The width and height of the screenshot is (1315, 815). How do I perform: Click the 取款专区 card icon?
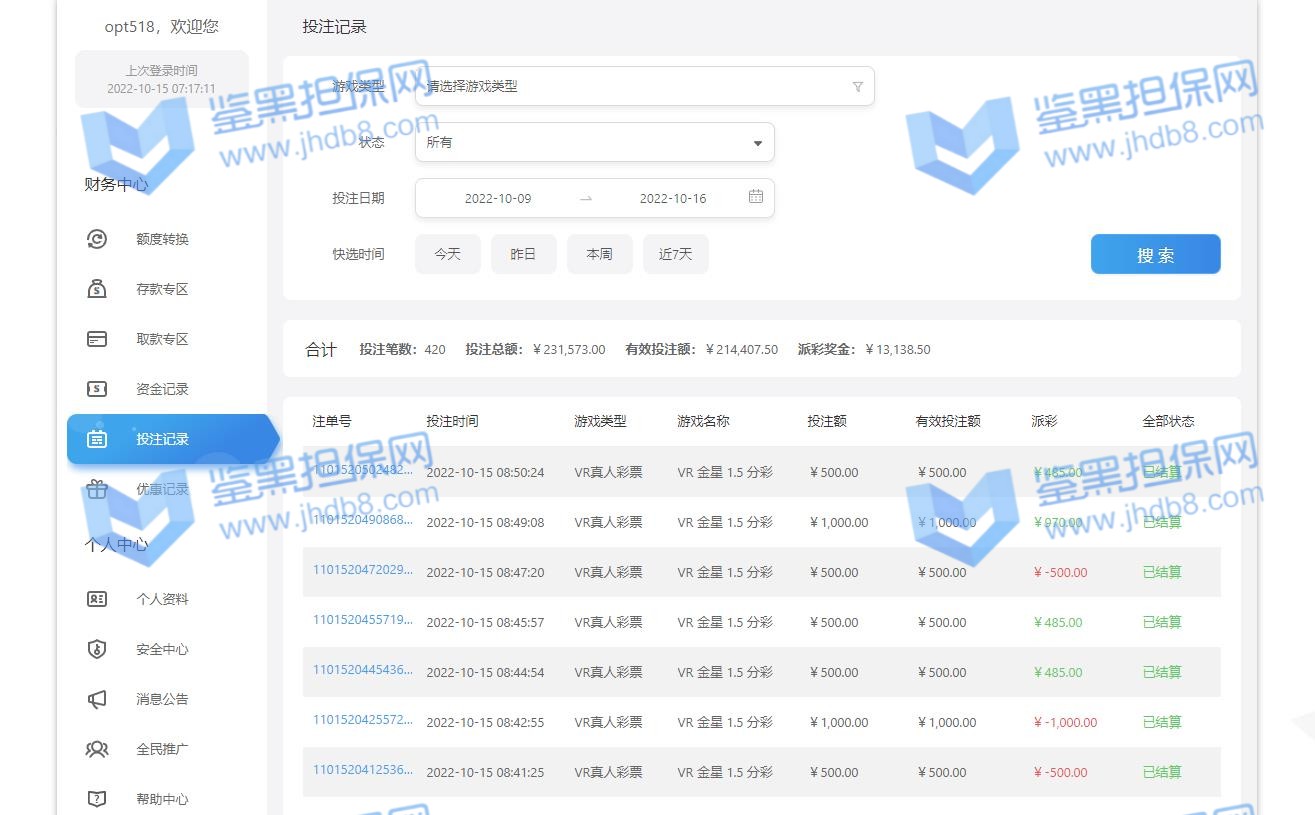point(97,339)
